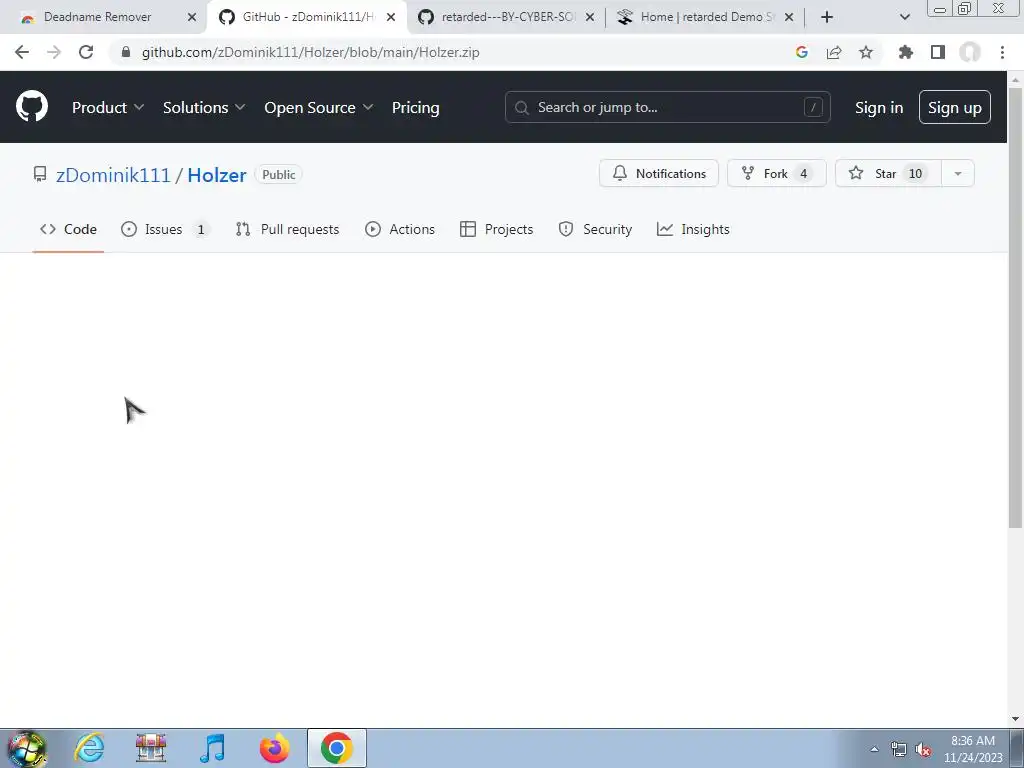1024x768 pixels.
Task: Toggle the browser side panel icon
Action: pos(938,52)
